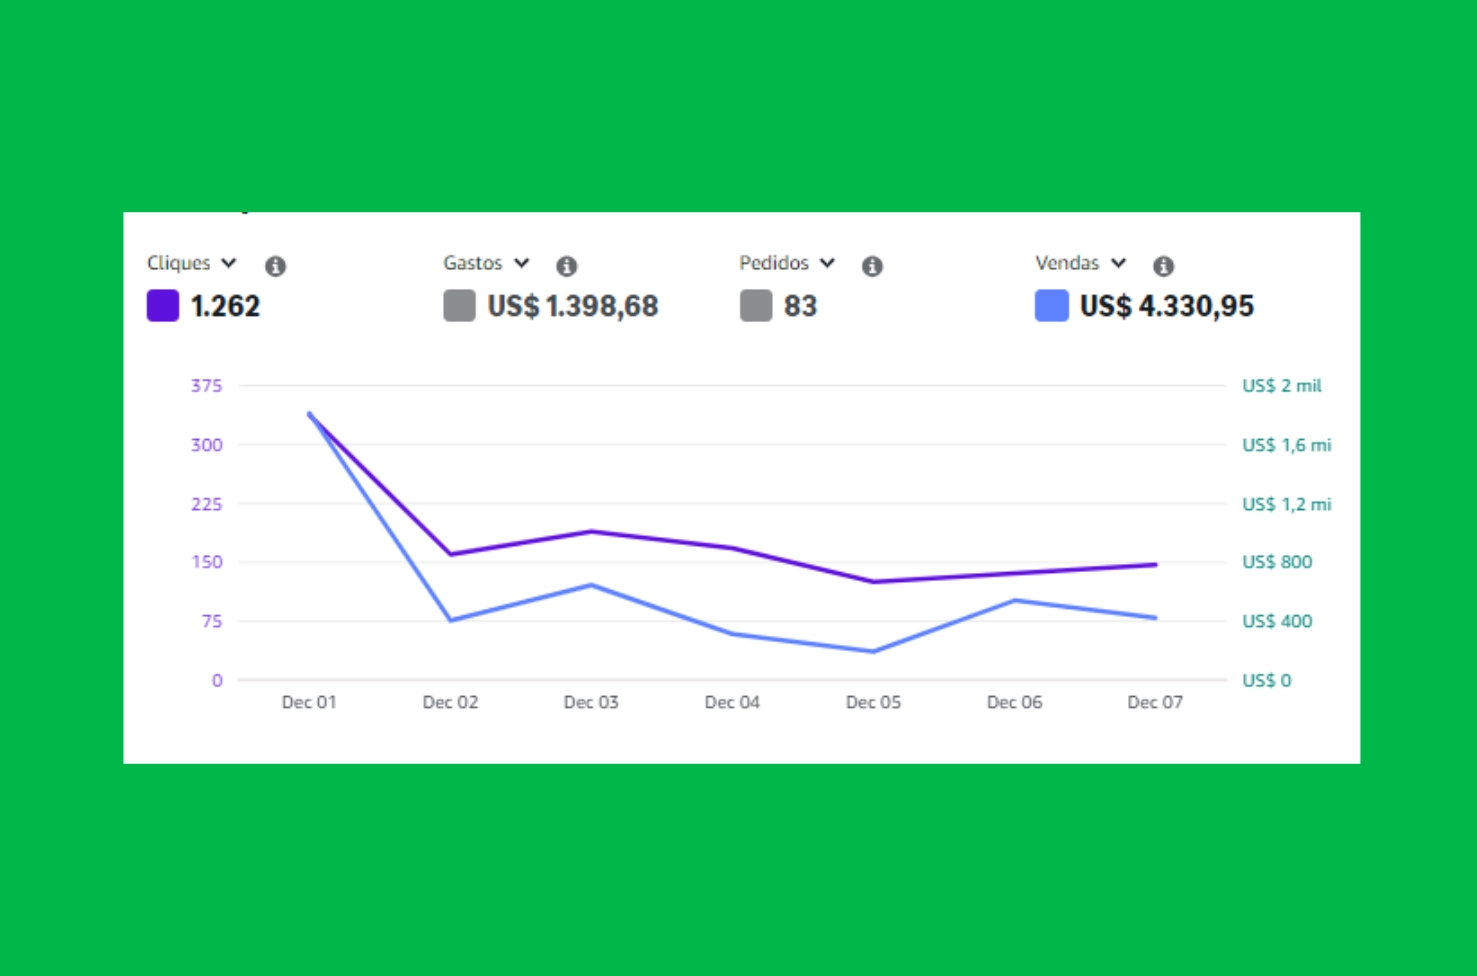Click the info icon next to Gastos
The height and width of the screenshot is (976, 1477).
point(566,266)
